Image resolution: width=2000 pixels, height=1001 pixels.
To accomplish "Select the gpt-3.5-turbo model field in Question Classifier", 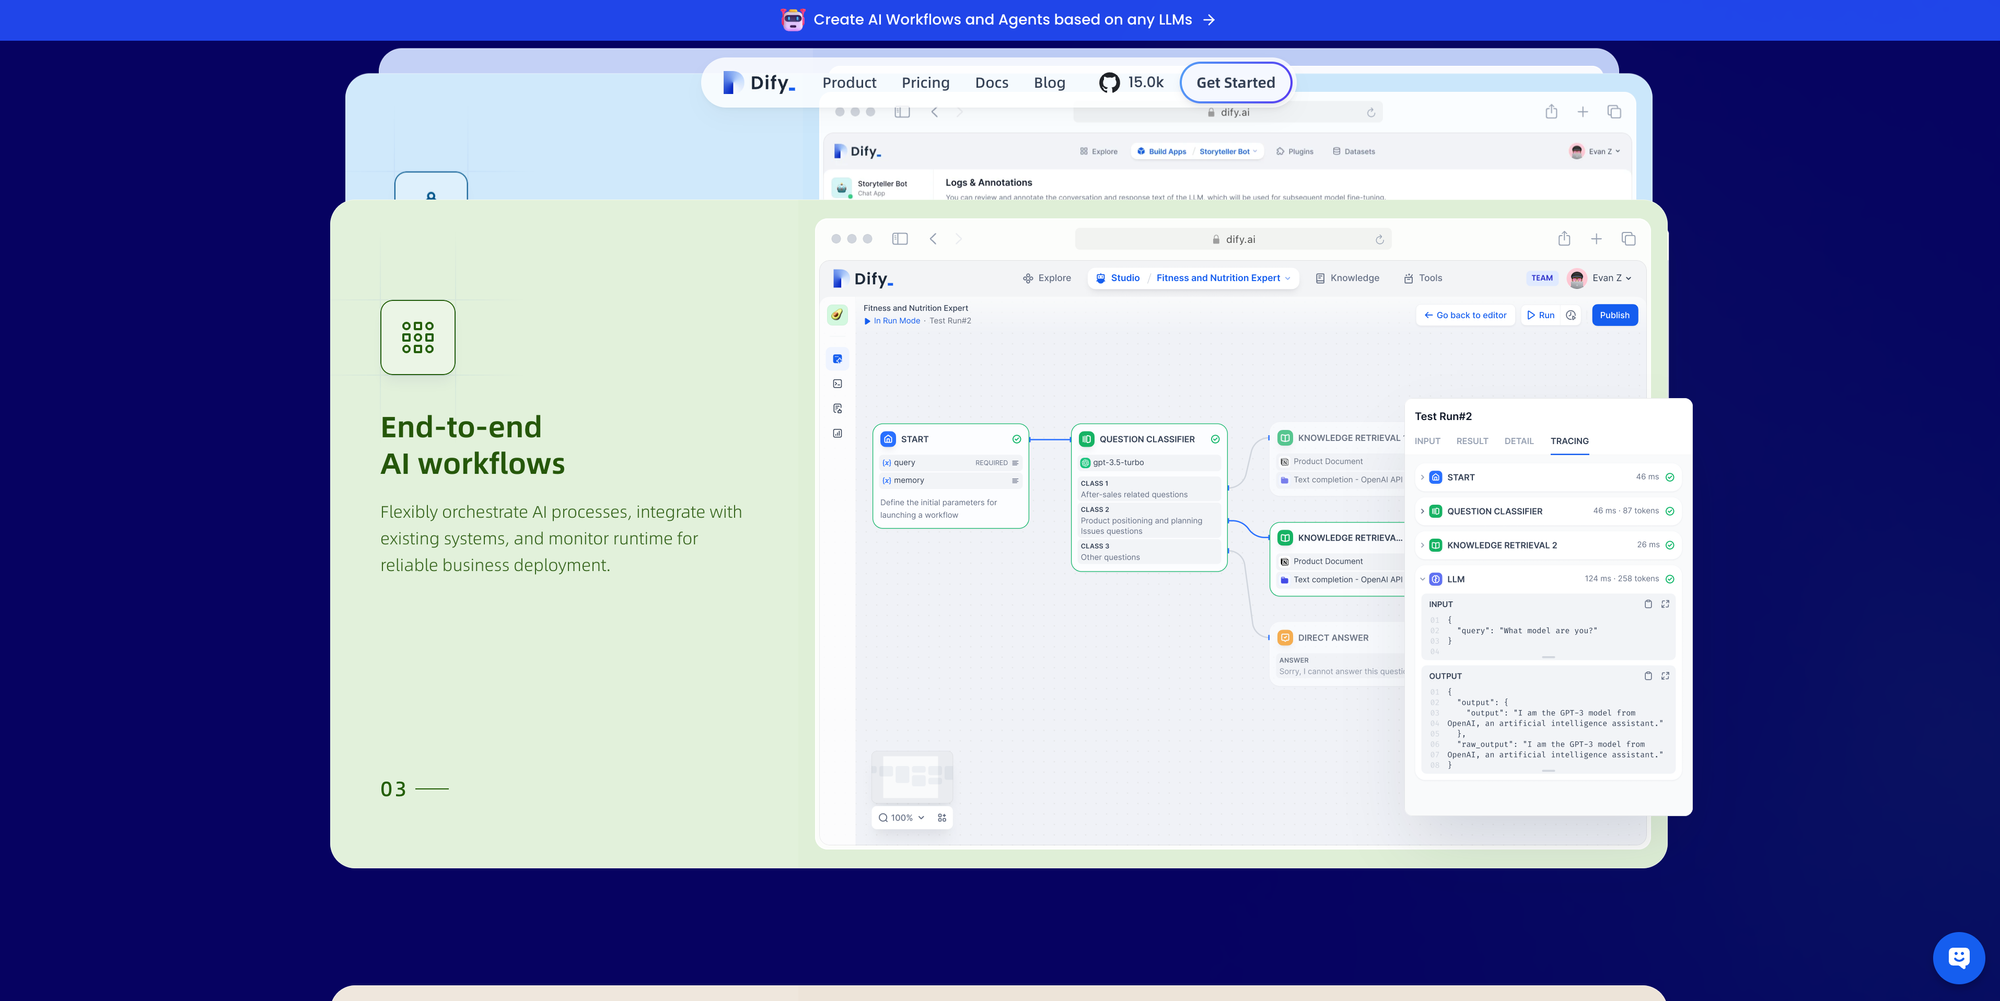I will pyautogui.click(x=1149, y=463).
